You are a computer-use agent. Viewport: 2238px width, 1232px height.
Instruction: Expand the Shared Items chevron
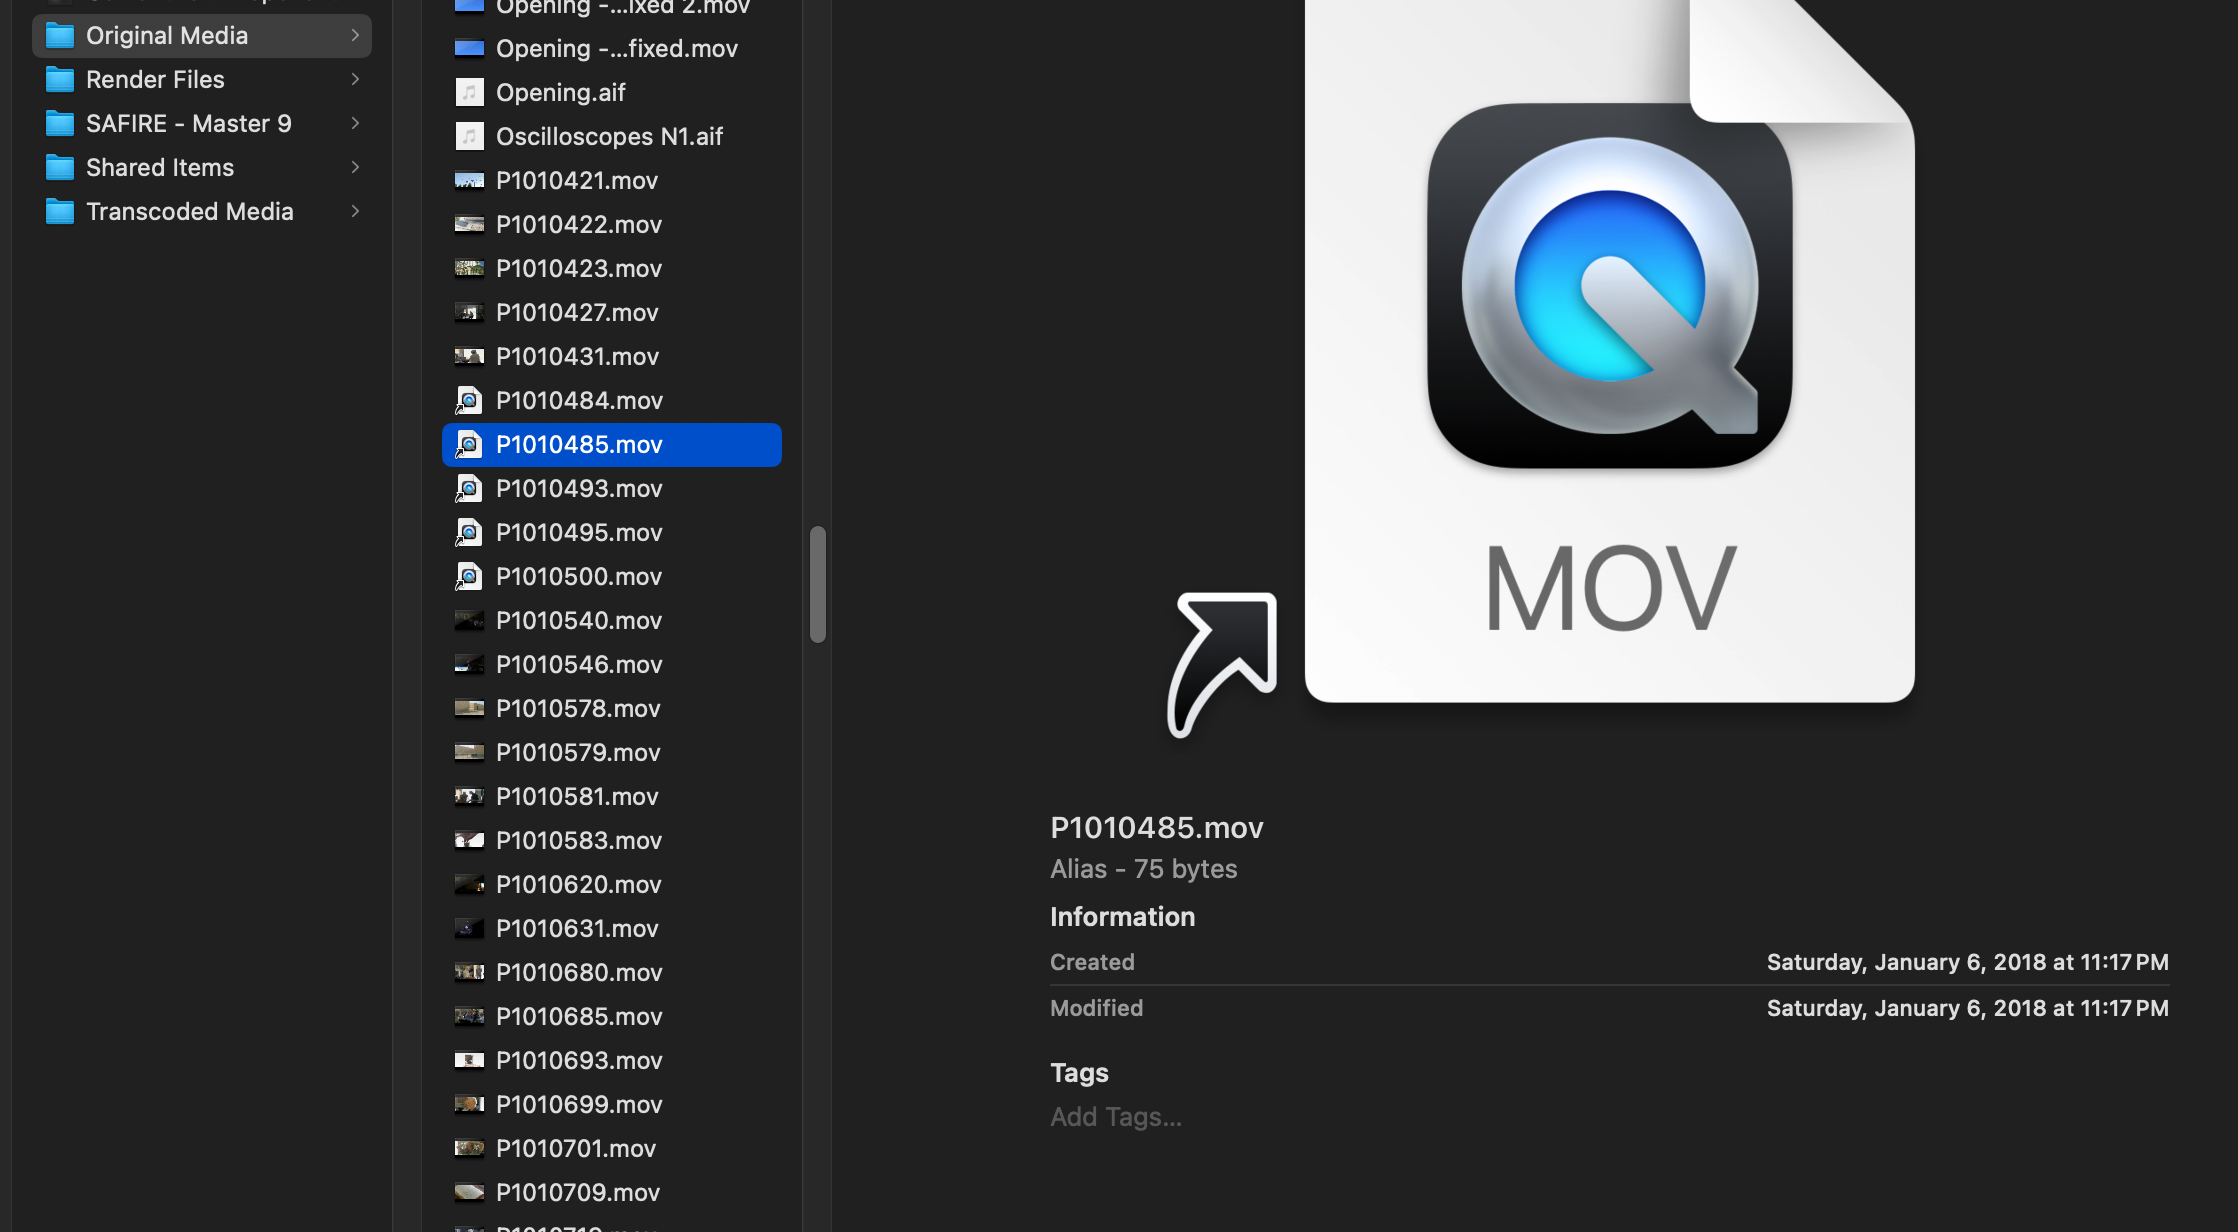[x=355, y=168]
